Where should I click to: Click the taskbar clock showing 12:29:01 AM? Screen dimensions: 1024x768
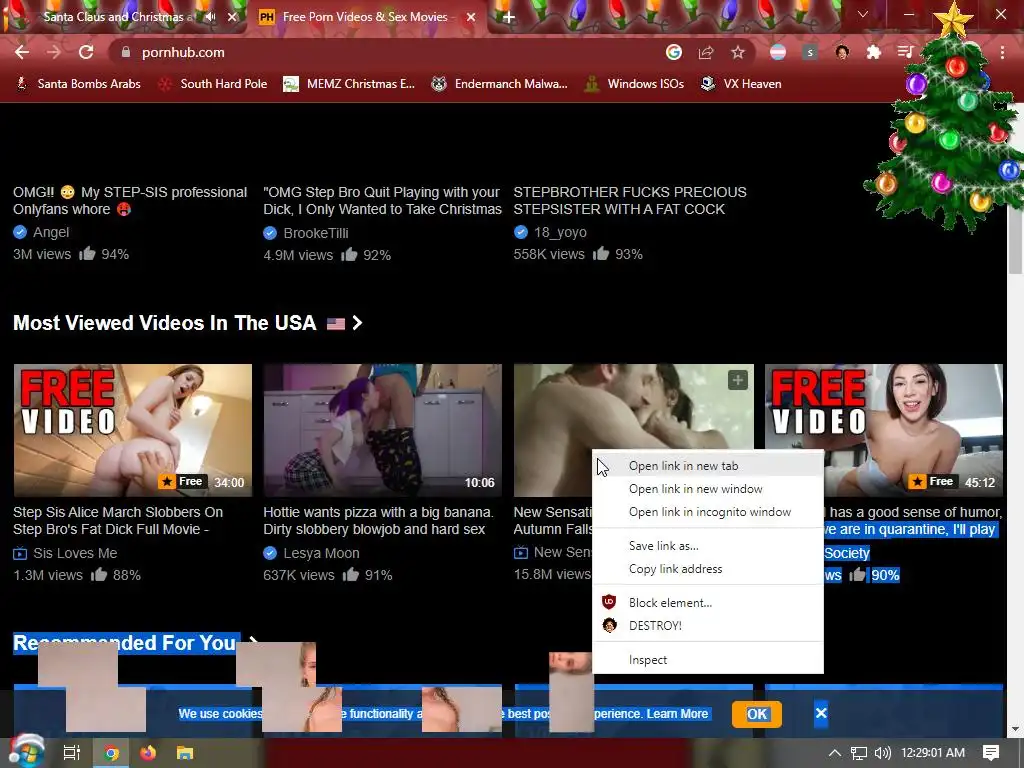tap(933, 753)
